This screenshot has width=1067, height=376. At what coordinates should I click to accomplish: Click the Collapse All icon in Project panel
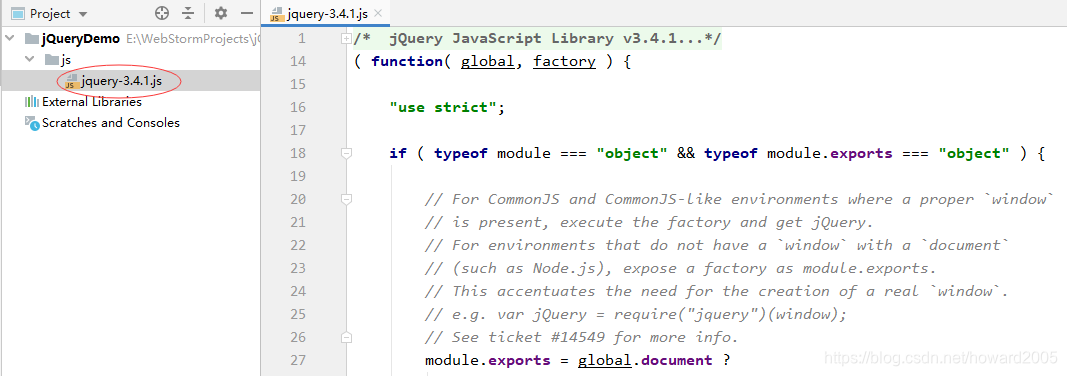pyautogui.click(x=188, y=13)
